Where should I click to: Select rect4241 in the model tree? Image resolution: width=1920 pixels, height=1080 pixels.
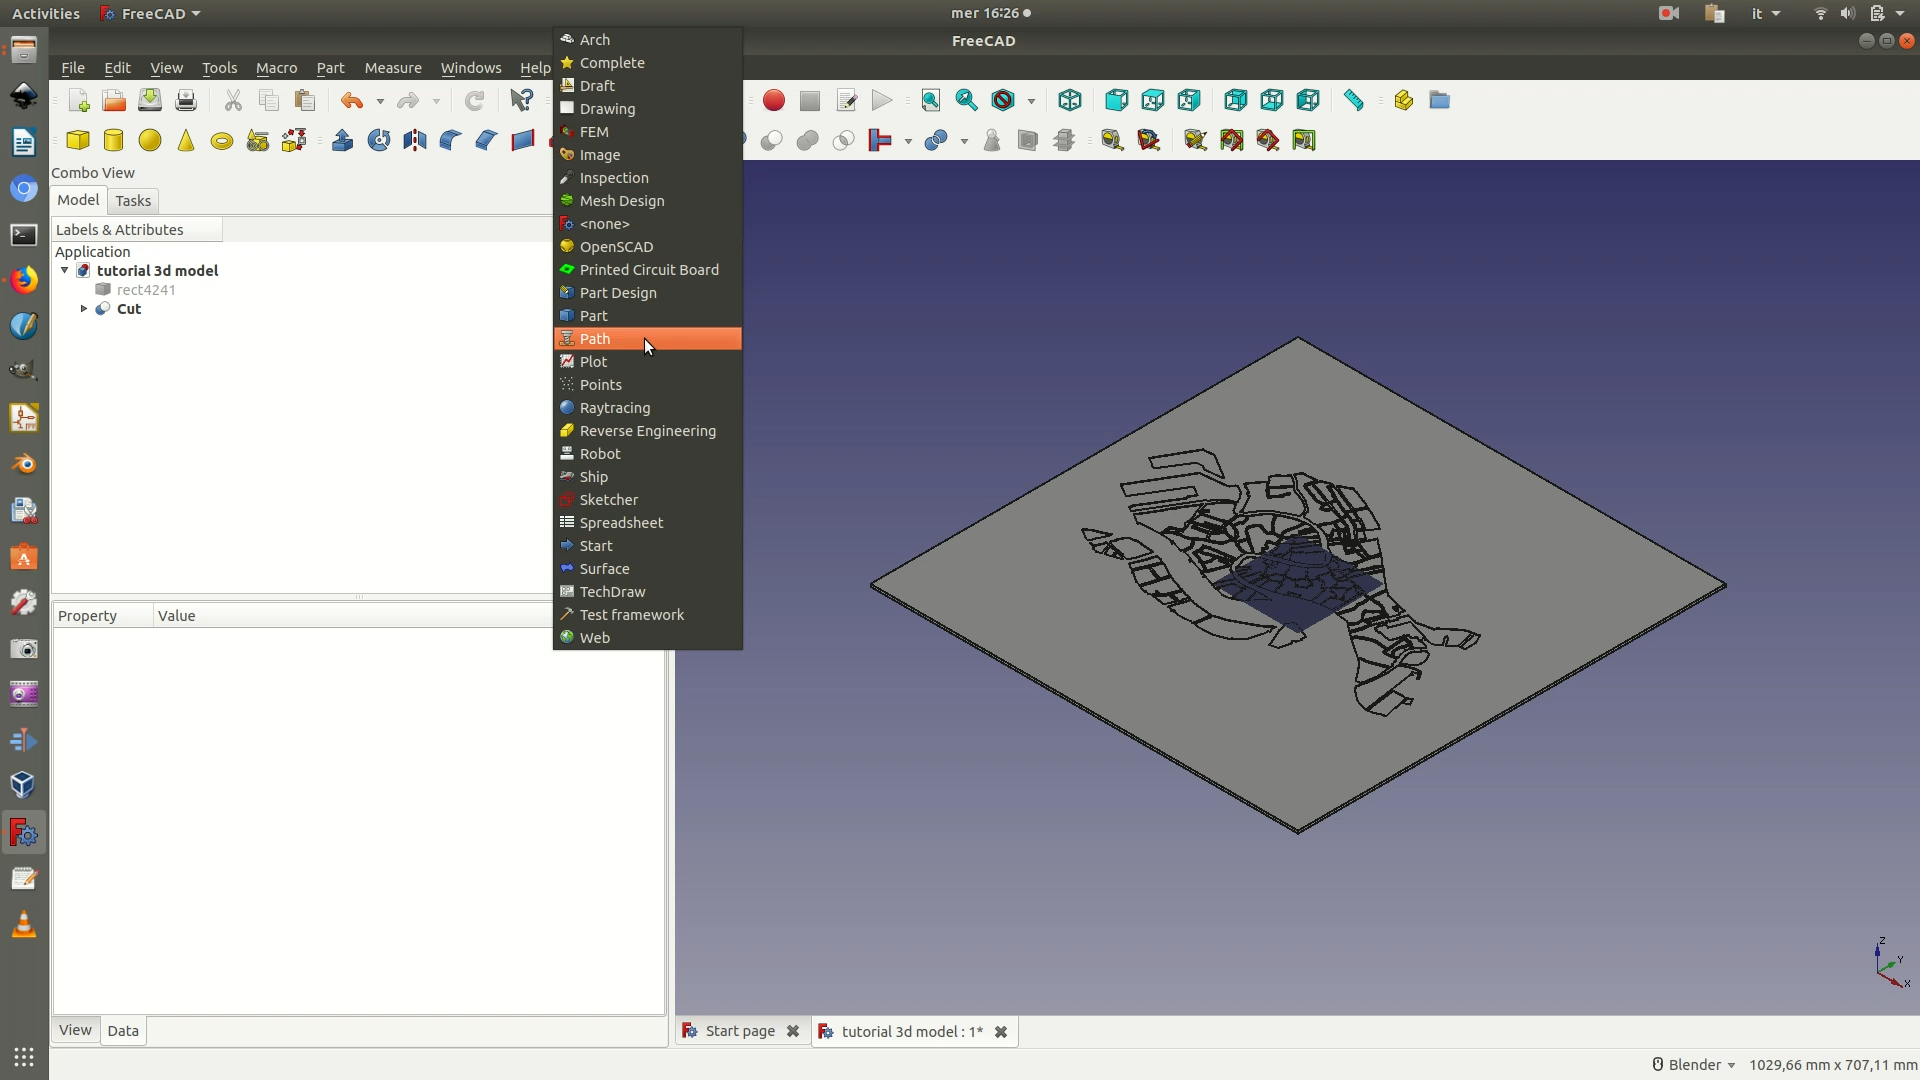146,290
